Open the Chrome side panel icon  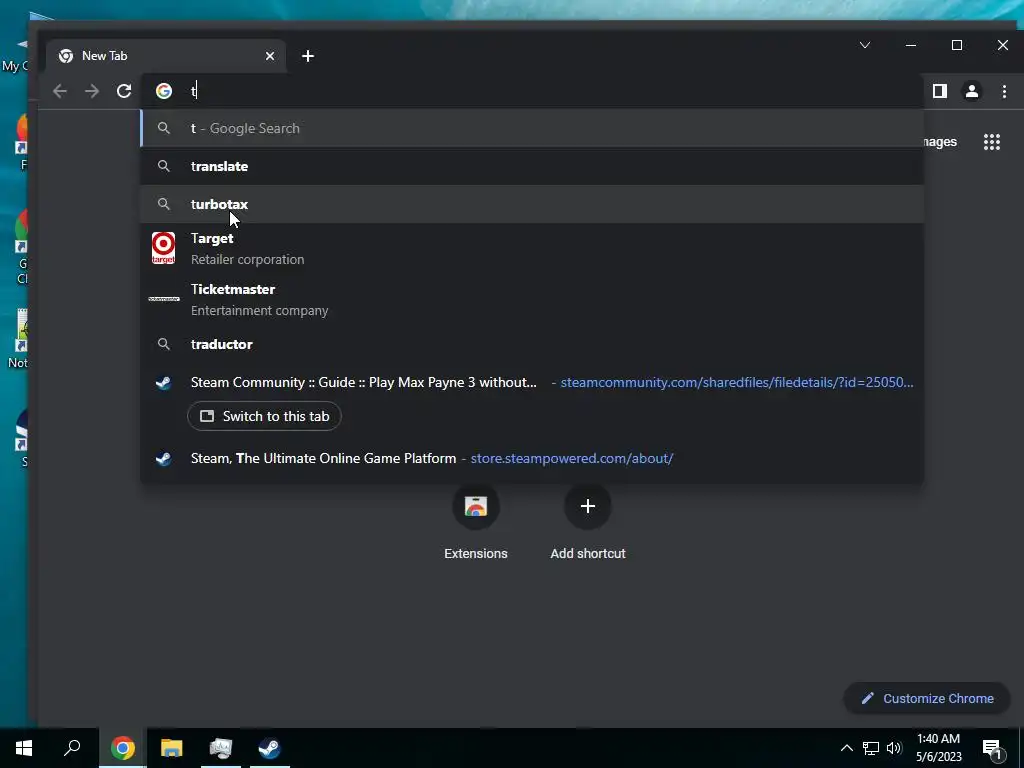point(940,91)
